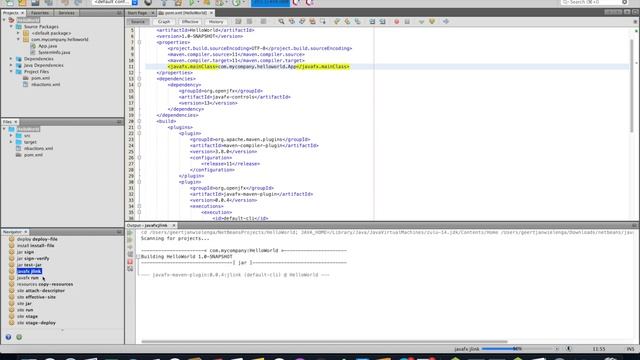The width and height of the screenshot is (640, 360).
Task: Expand the <default package> node
Action: coord(18,33)
